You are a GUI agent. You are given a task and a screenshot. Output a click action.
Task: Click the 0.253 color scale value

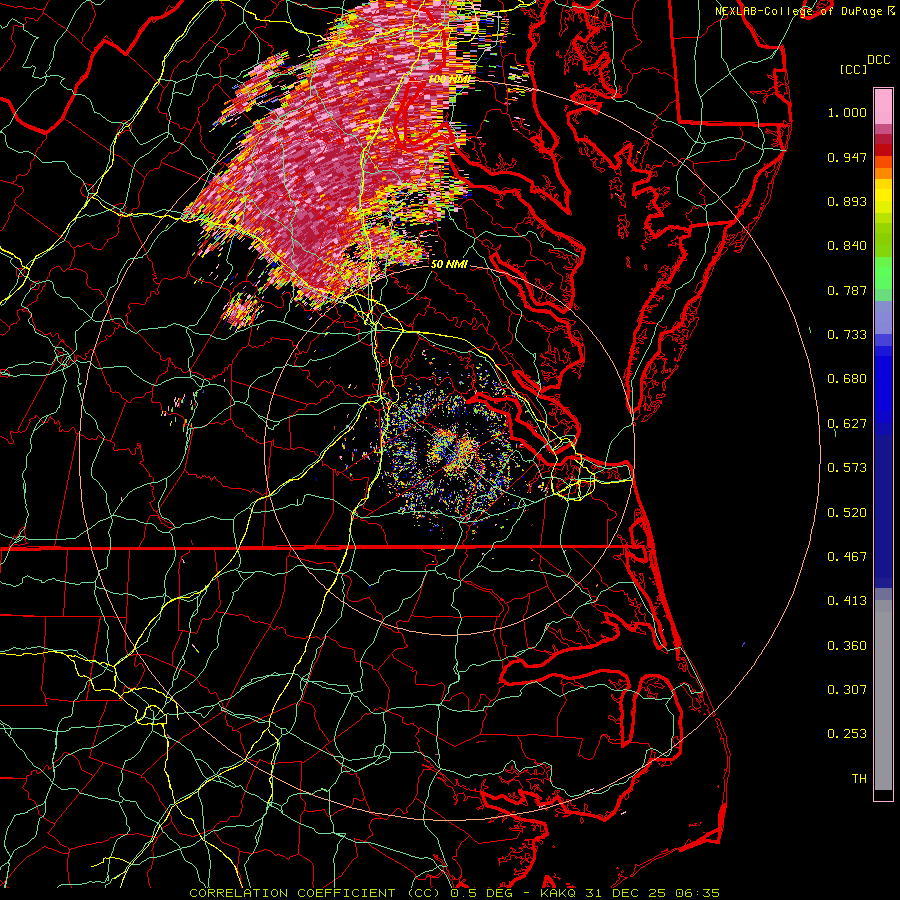tap(847, 734)
